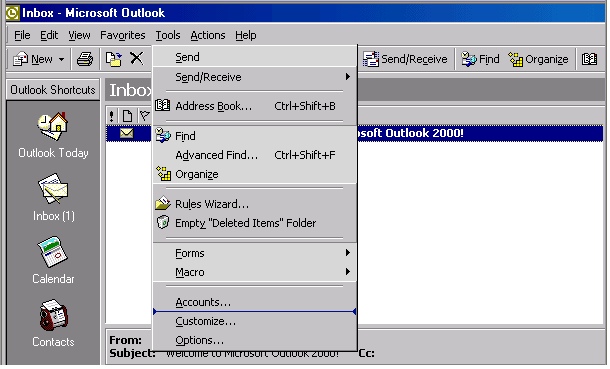Viewport: 610px width, 369px height.
Task: Choose Accounts... in Tools menu
Action: coord(255,302)
